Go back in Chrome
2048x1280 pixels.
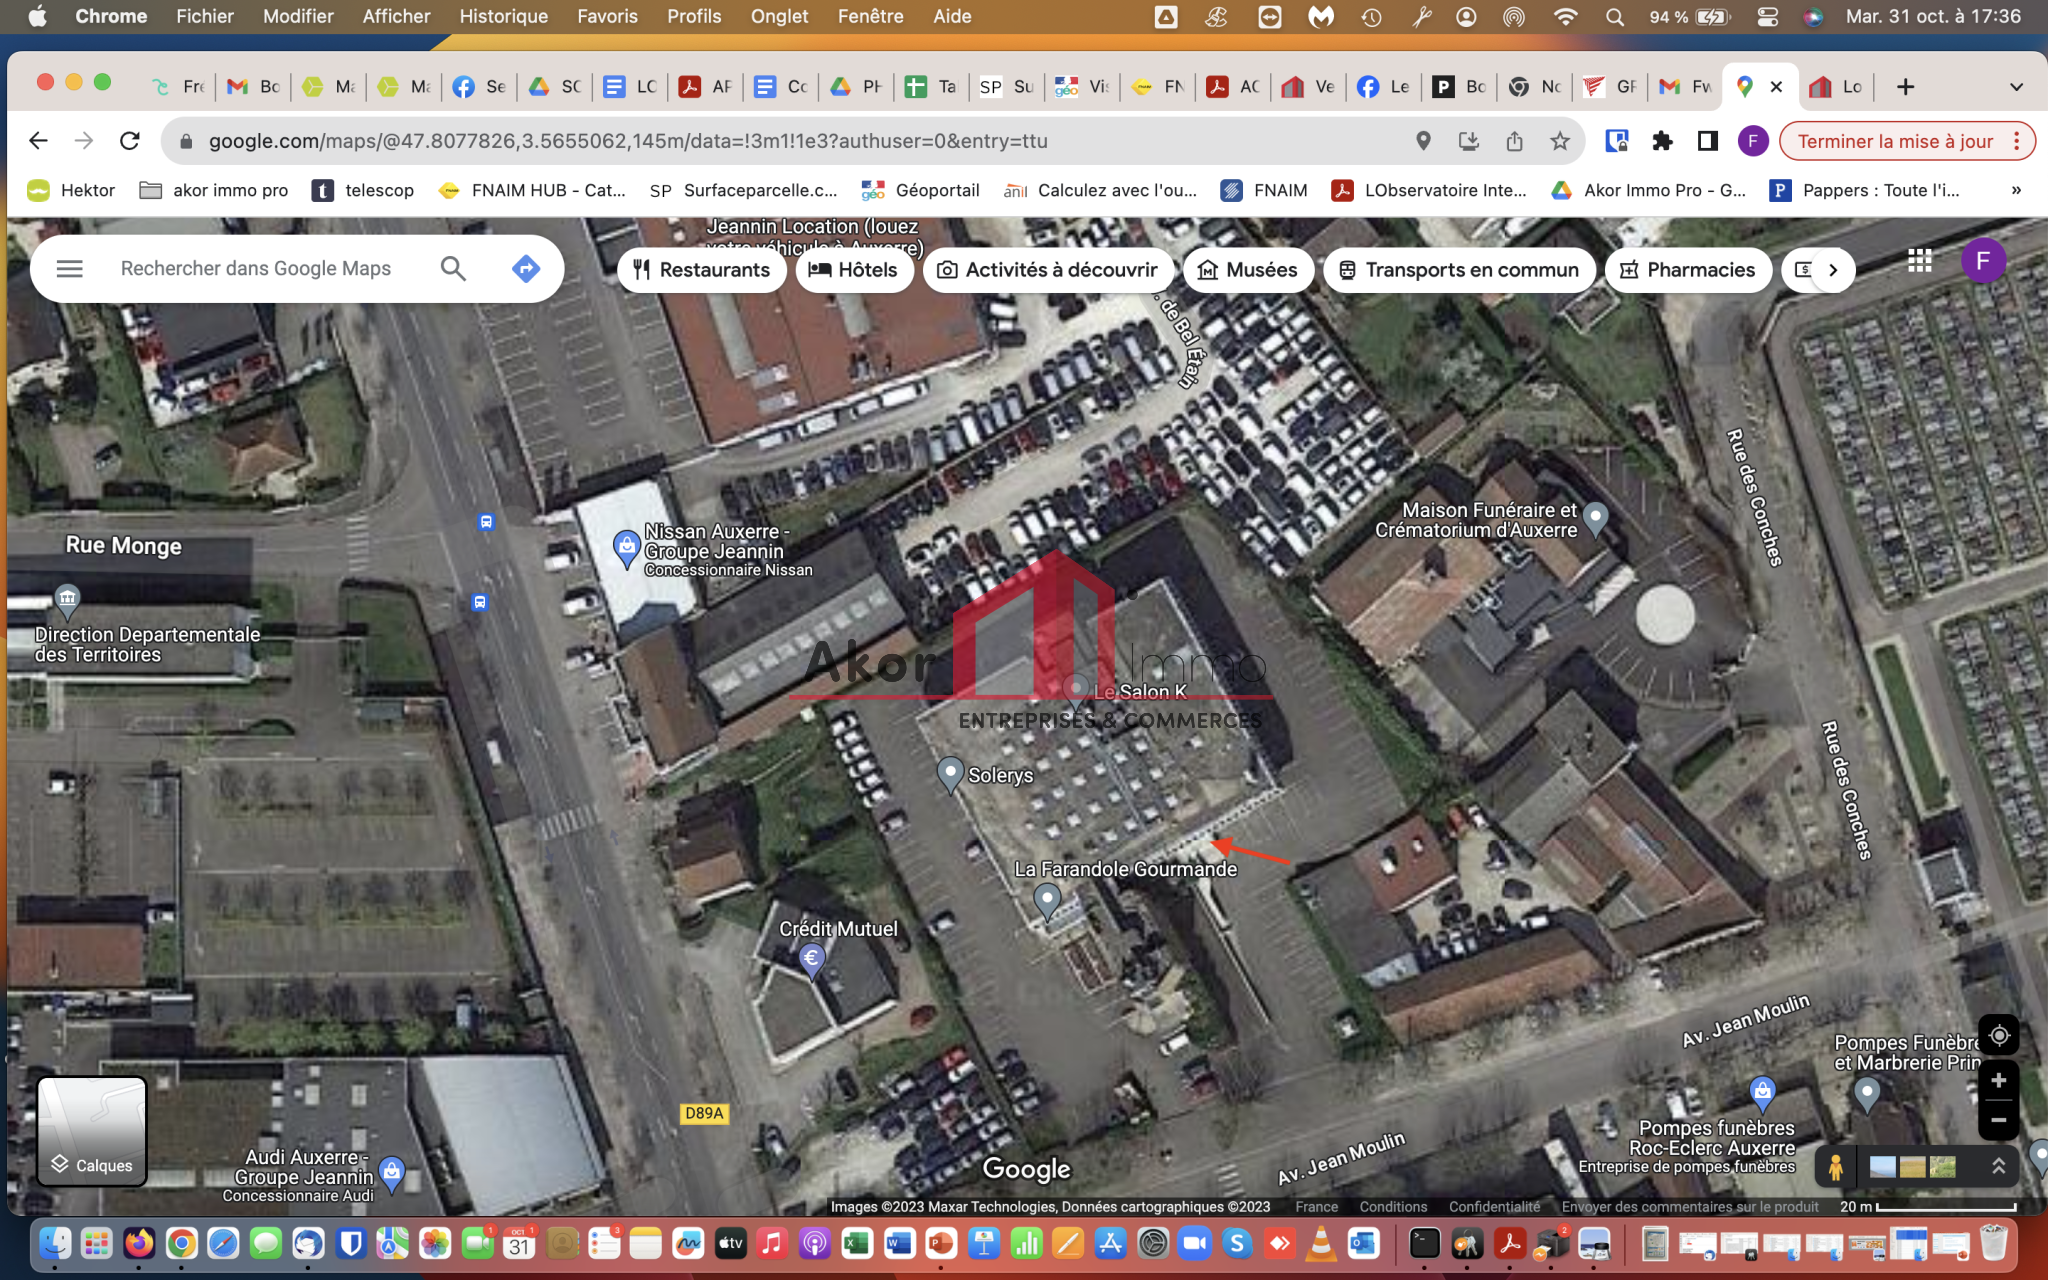pos(38,141)
